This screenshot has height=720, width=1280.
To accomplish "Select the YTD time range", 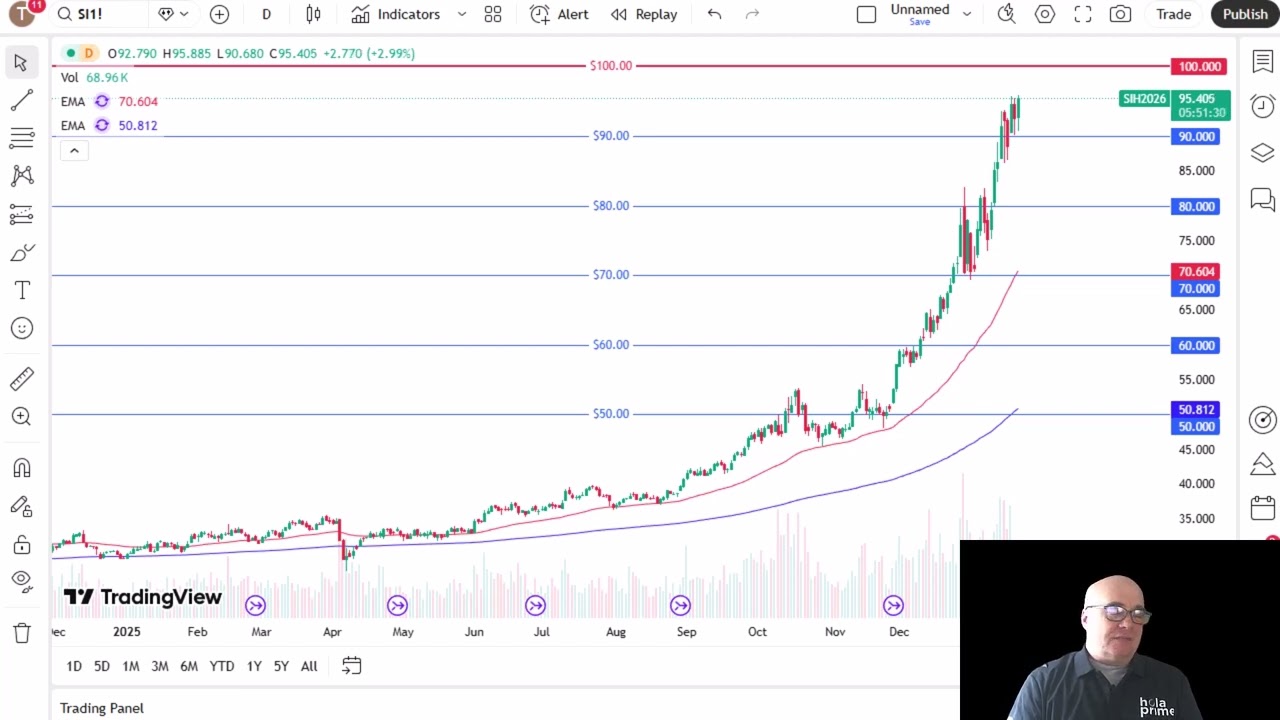I will [x=222, y=666].
